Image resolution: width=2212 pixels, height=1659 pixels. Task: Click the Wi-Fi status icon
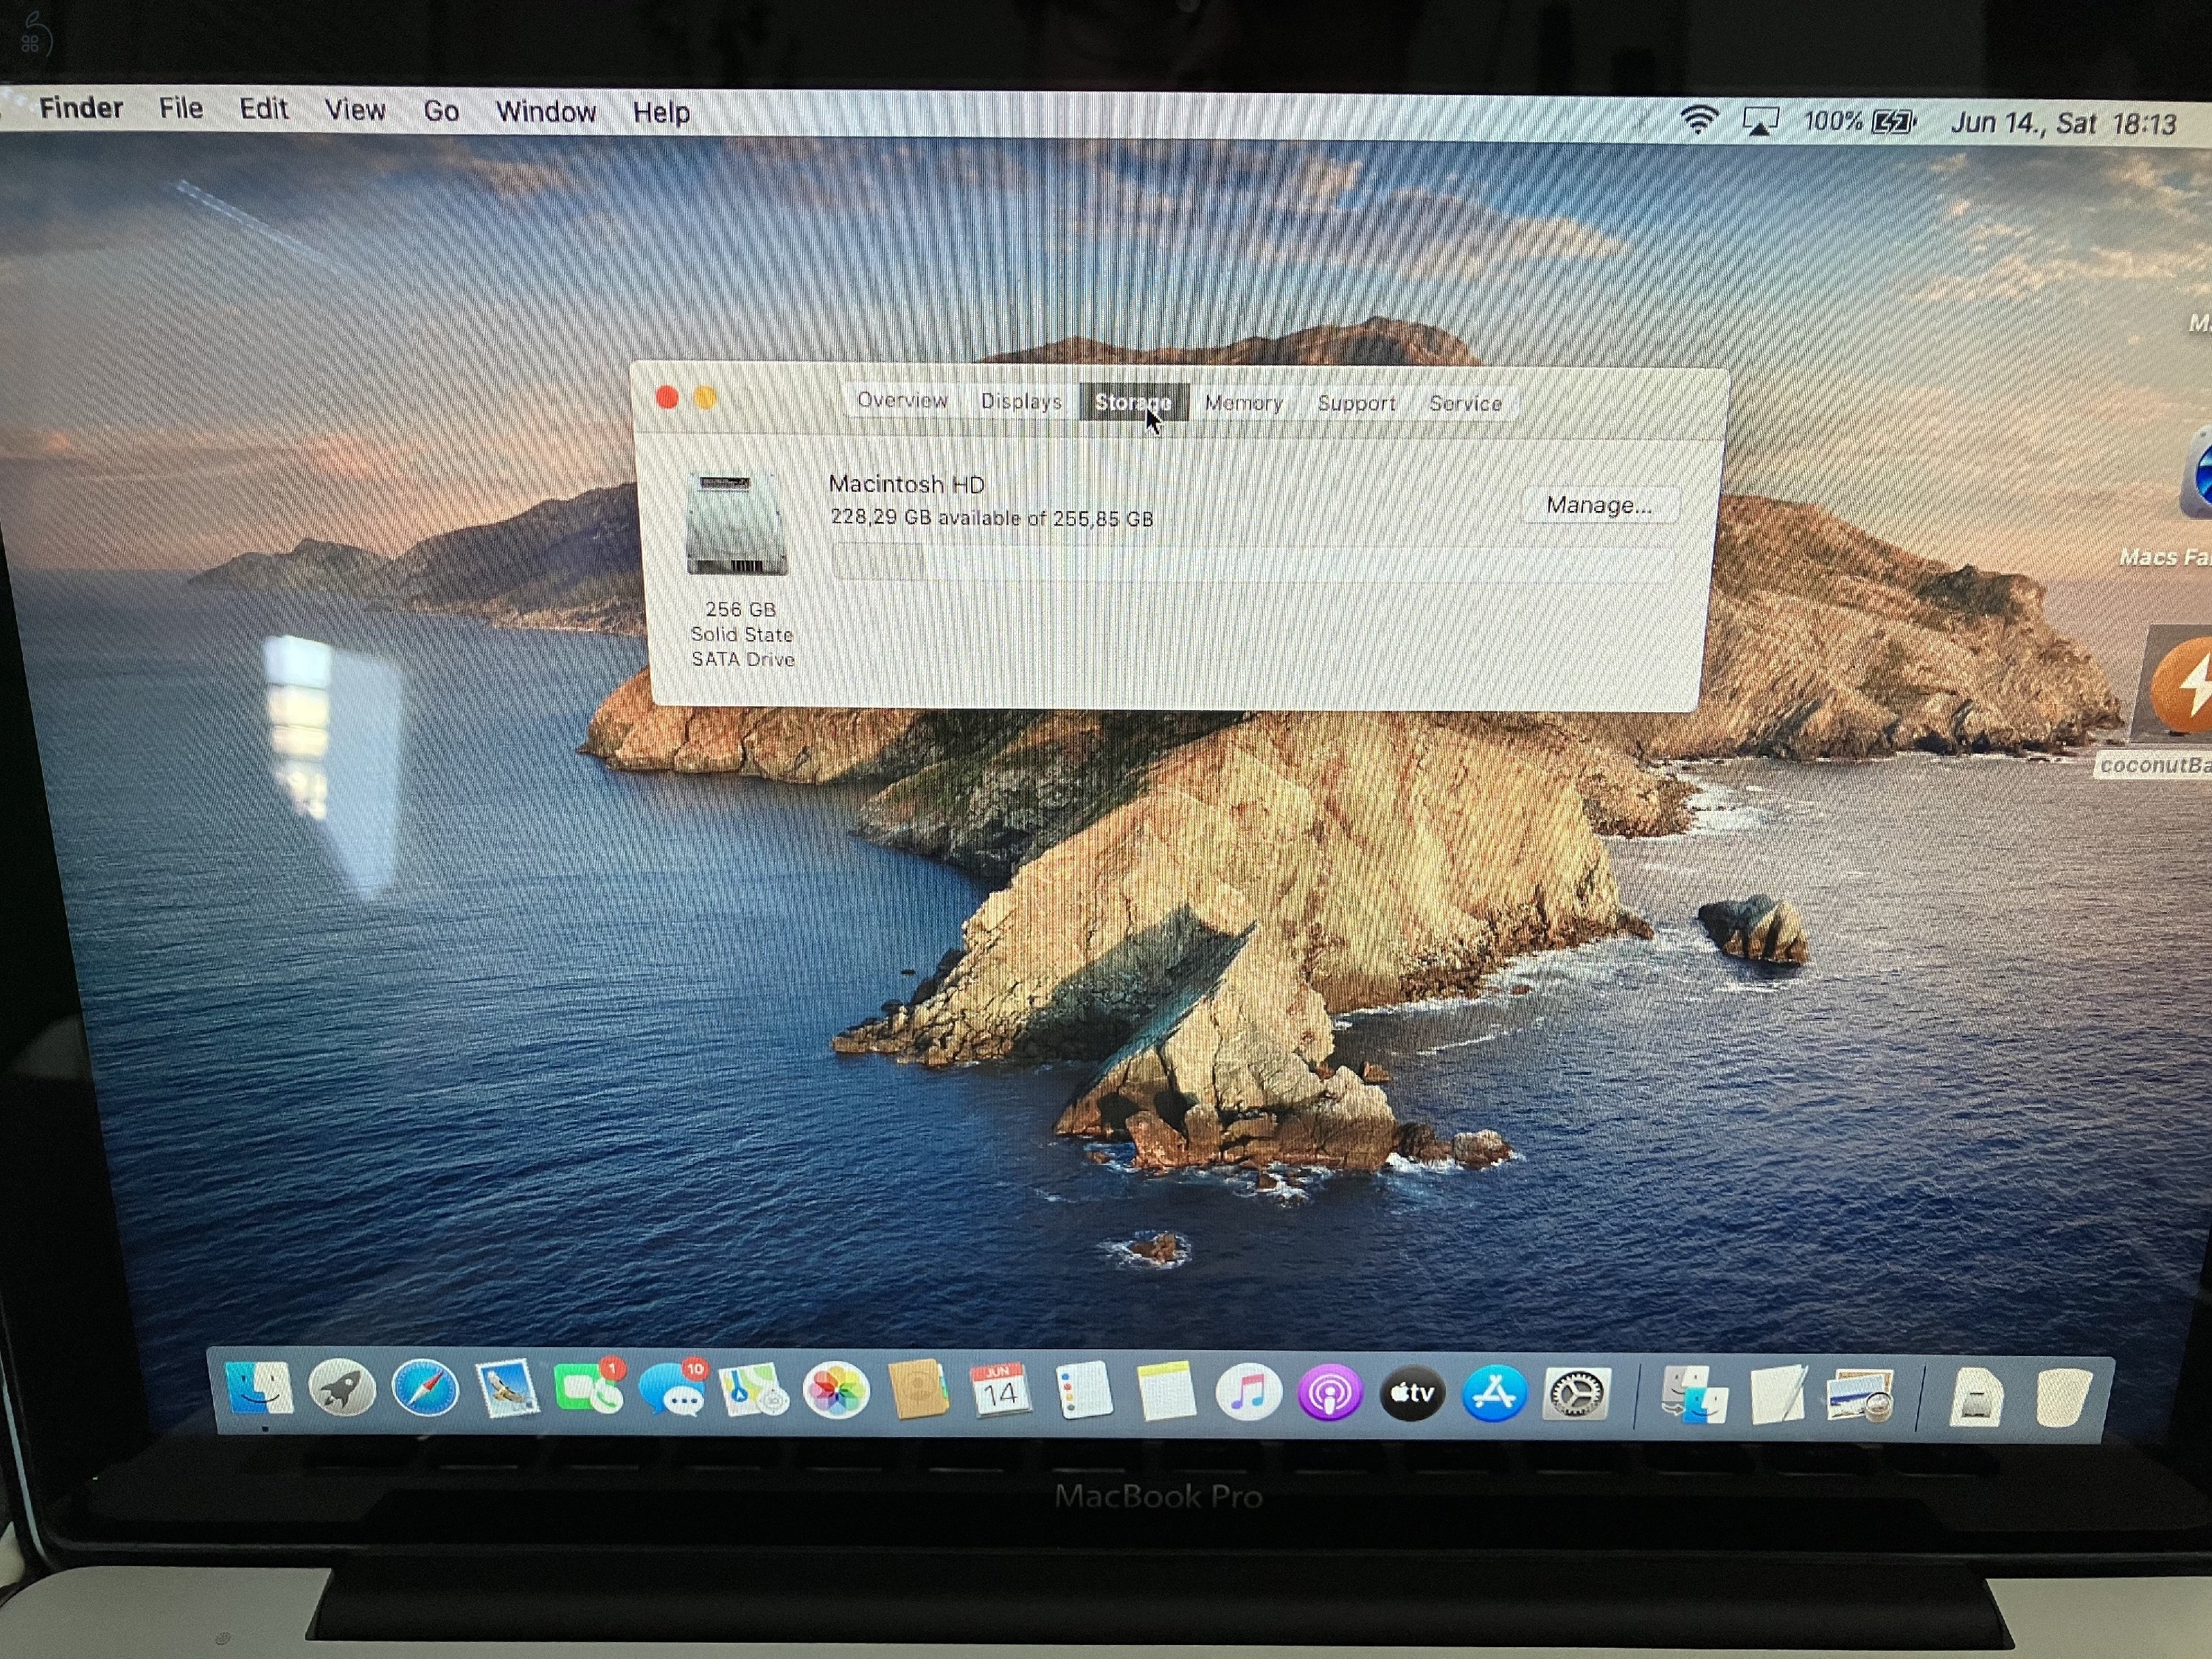pyautogui.click(x=1697, y=120)
